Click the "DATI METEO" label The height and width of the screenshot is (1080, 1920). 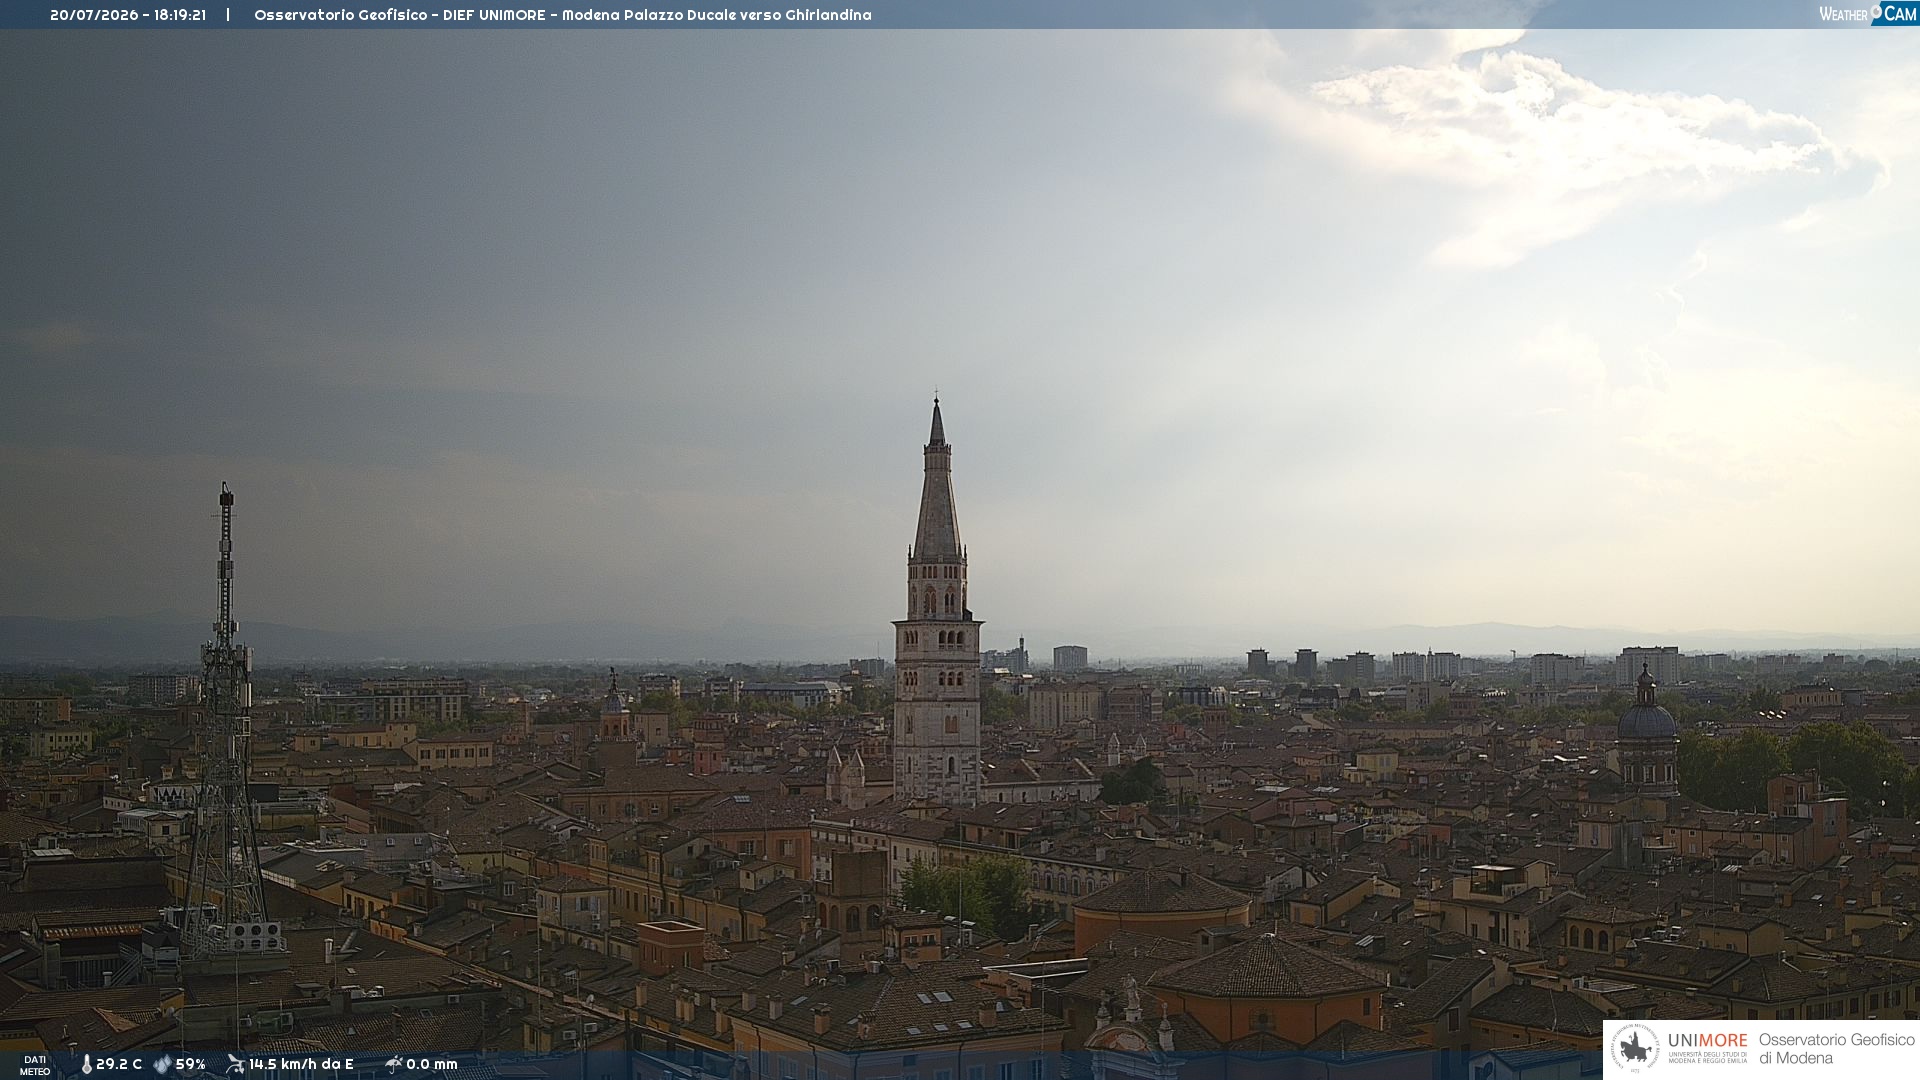tap(35, 1066)
